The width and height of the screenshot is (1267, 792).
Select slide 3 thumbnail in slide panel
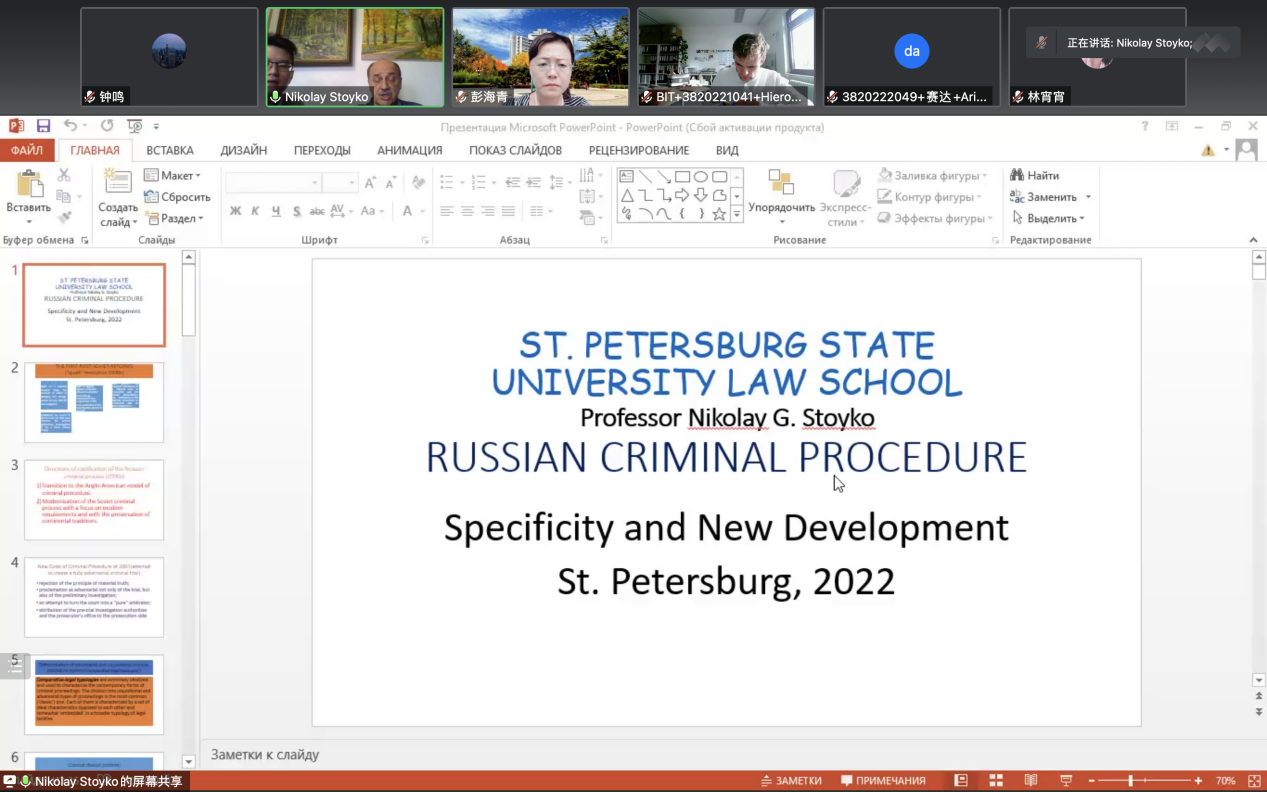pos(94,500)
